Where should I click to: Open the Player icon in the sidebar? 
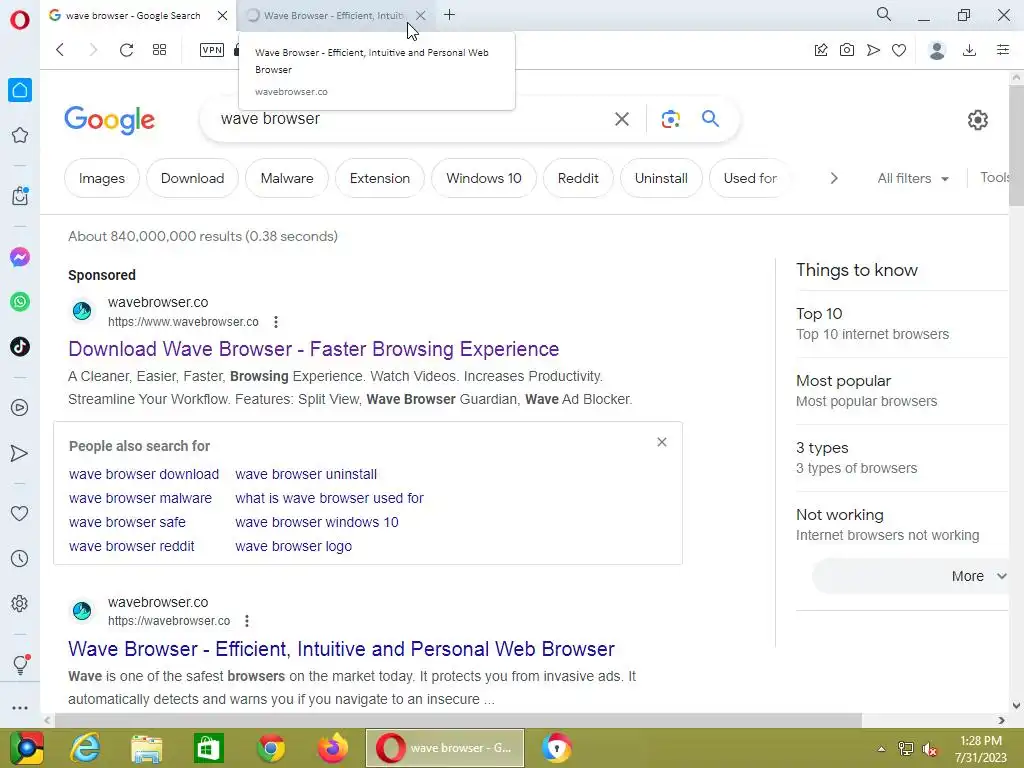pyautogui.click(x=20, y=408)
